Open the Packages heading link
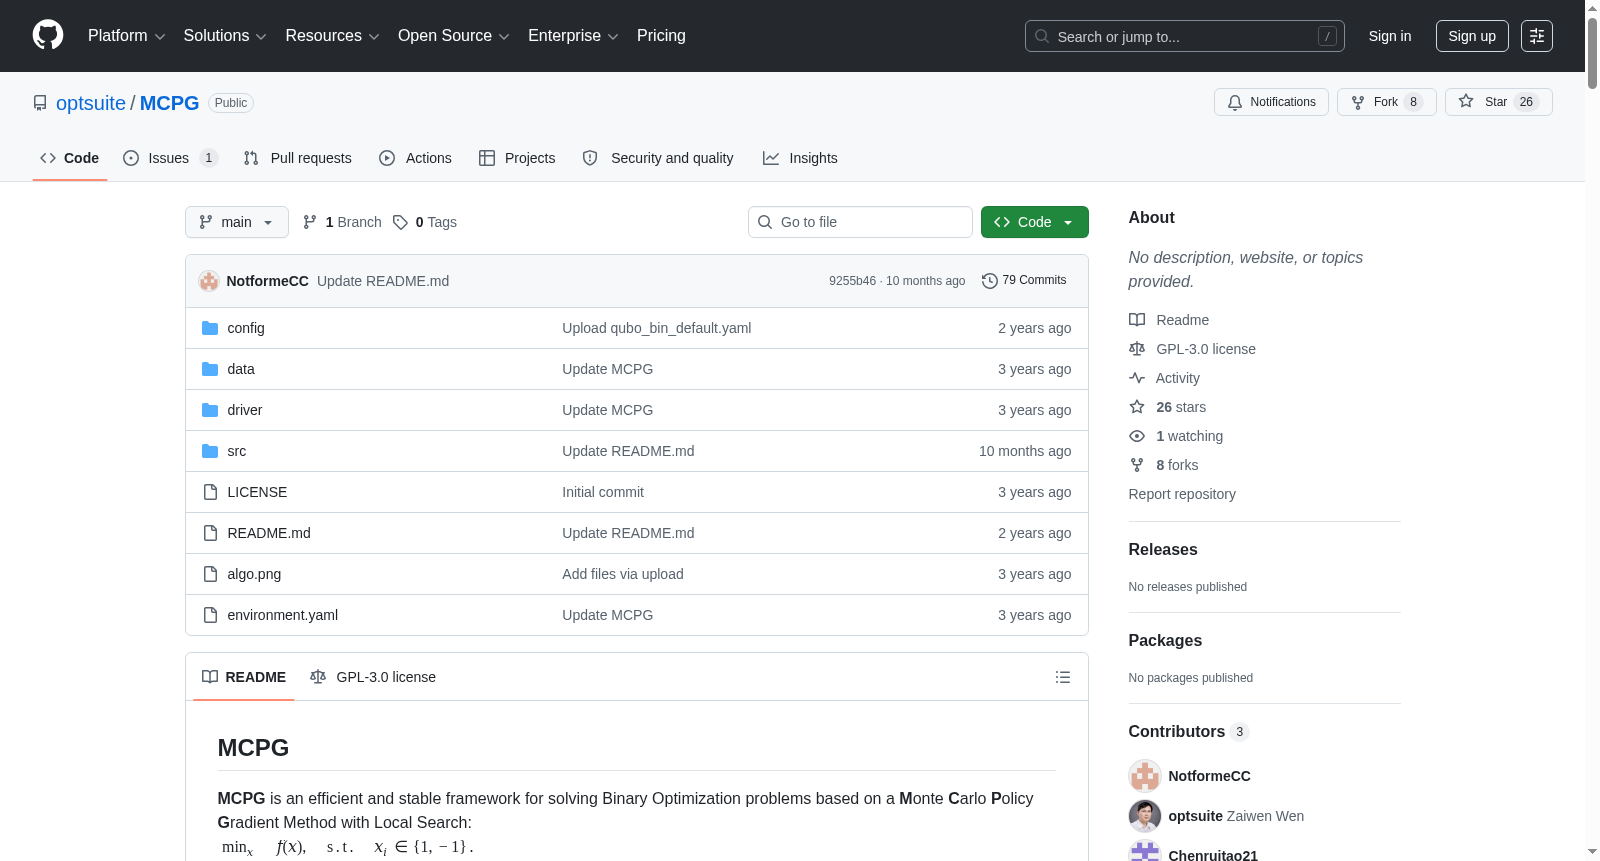This screenshot has width=1600, height=861. click(x=1165, y=641)
